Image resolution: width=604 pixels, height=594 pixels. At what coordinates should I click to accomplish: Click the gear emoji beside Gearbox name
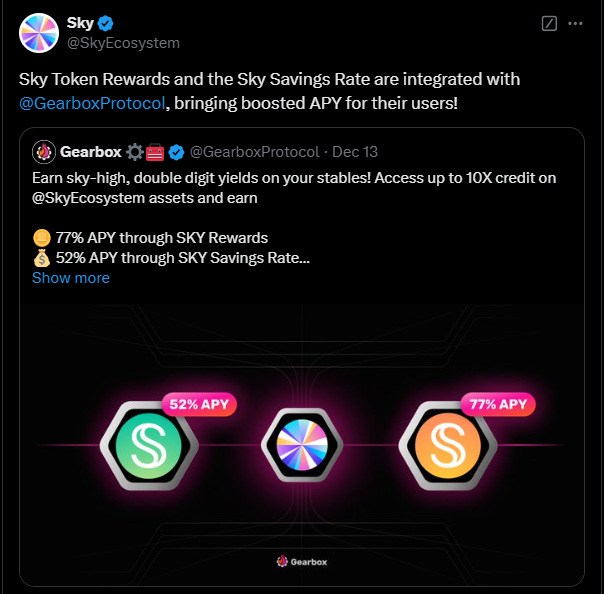[135, 152]
